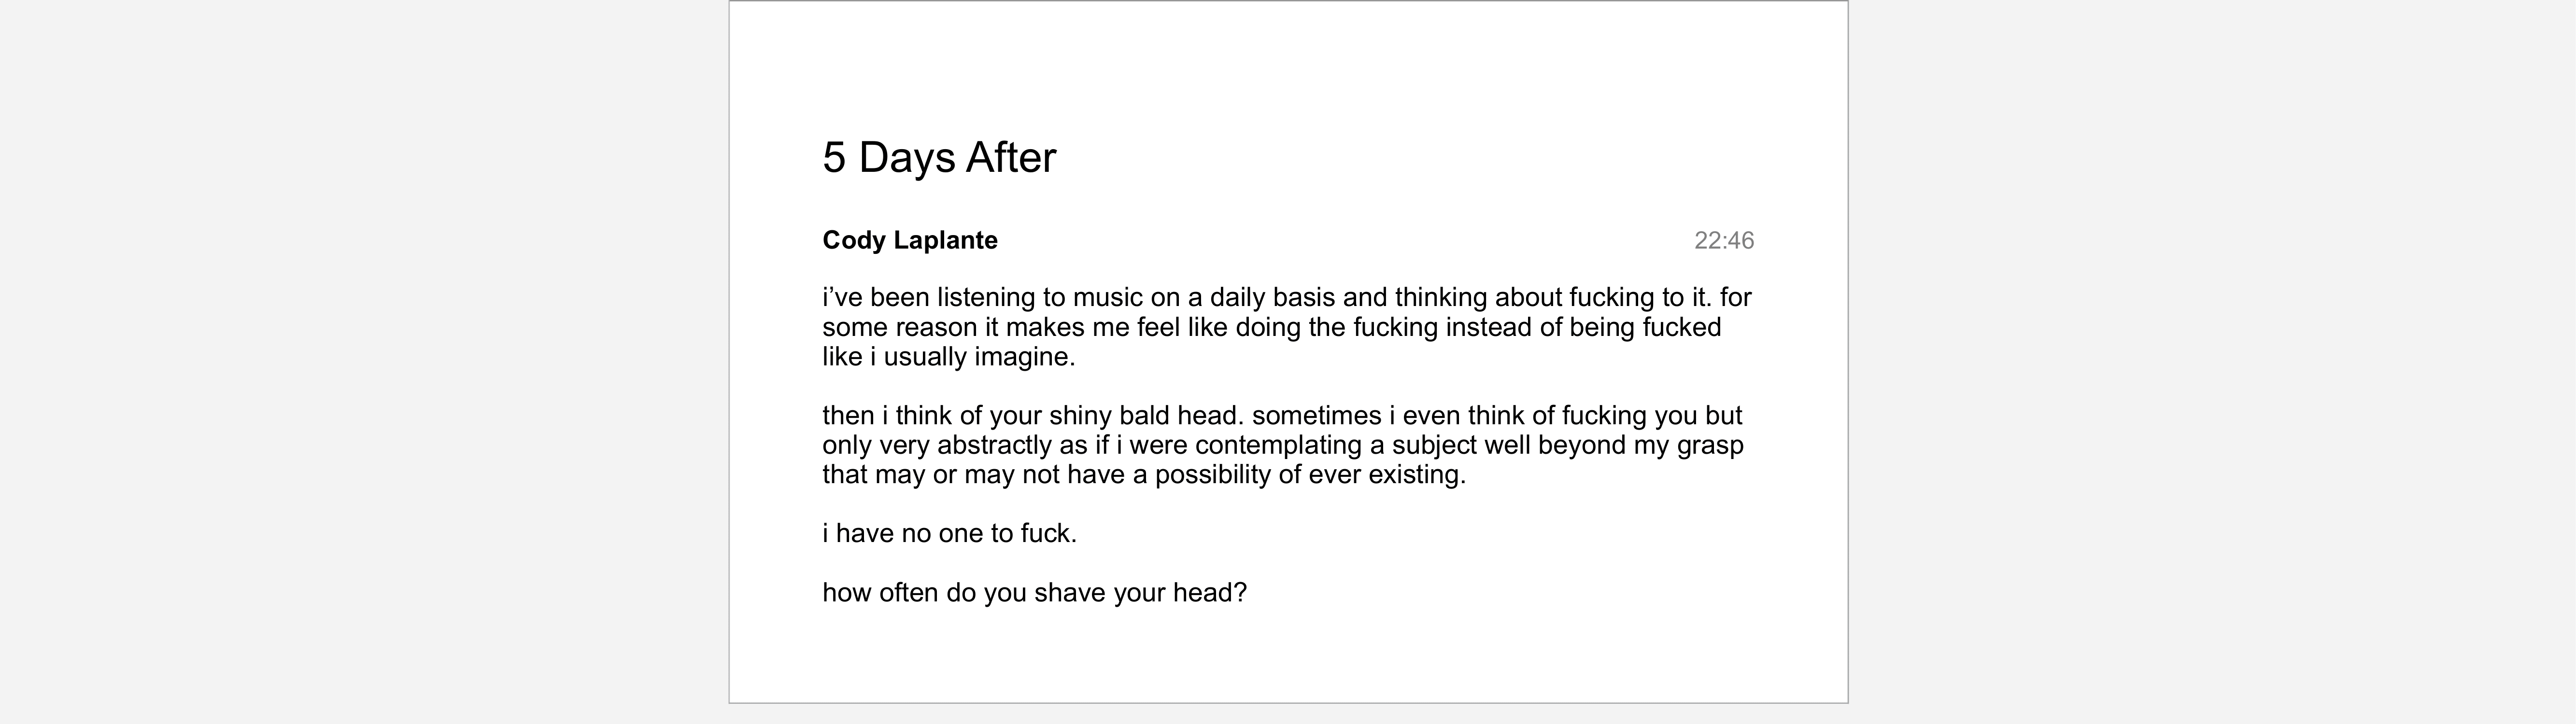Click the word "possibility"
The image size is (2576, 724).
point(1212,474)
